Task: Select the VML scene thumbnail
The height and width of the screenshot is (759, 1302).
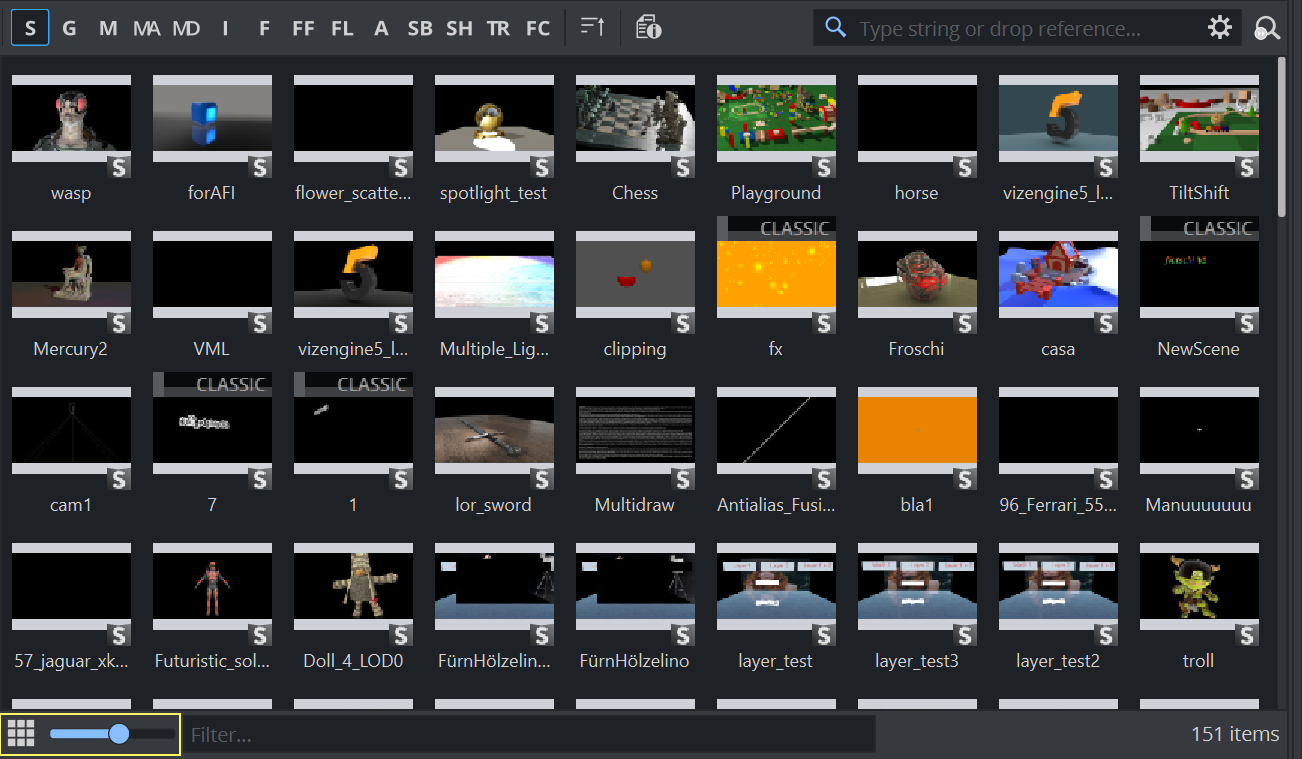Action: [212, 274]
